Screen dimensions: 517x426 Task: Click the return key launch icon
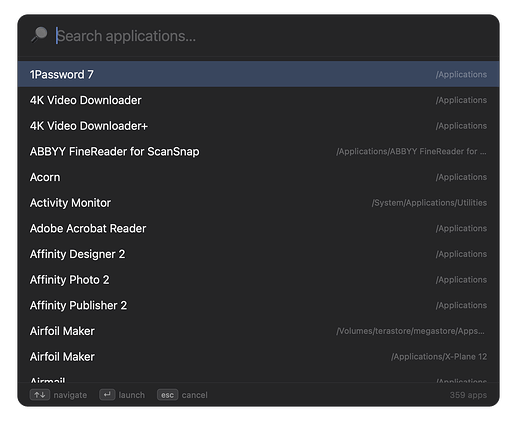[x=107, y=395]
